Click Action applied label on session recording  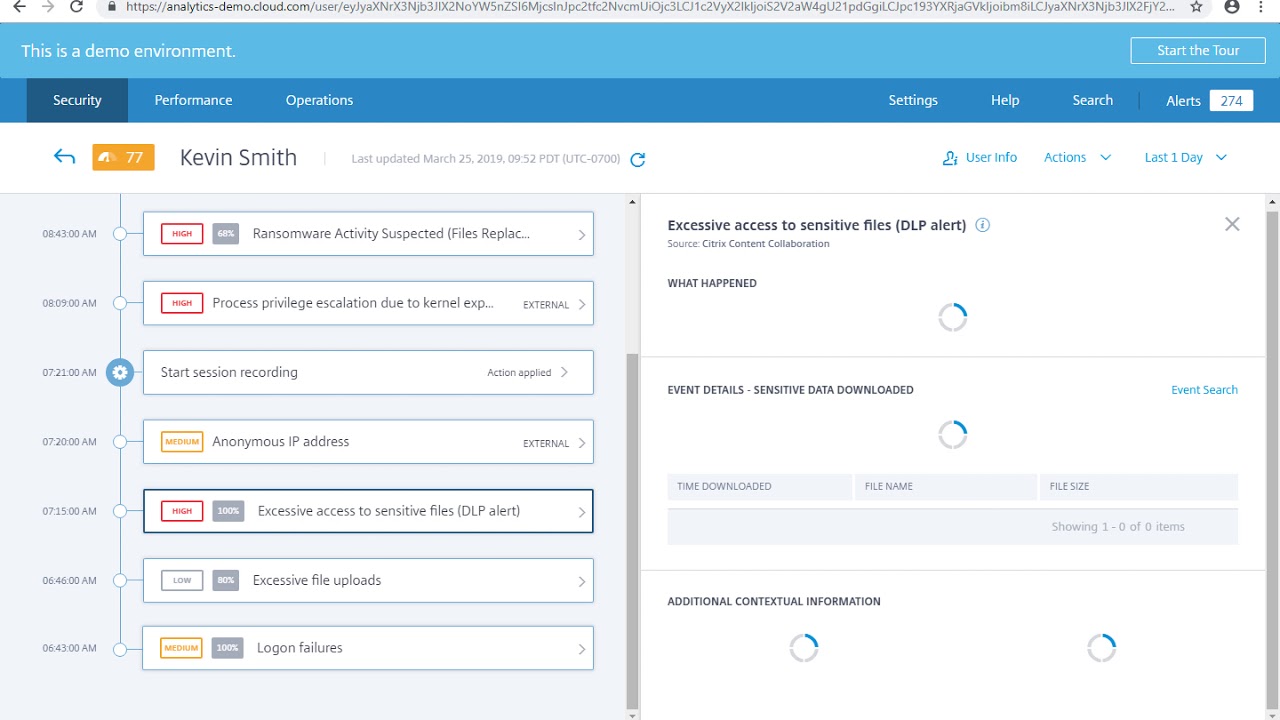pos(519,373)
